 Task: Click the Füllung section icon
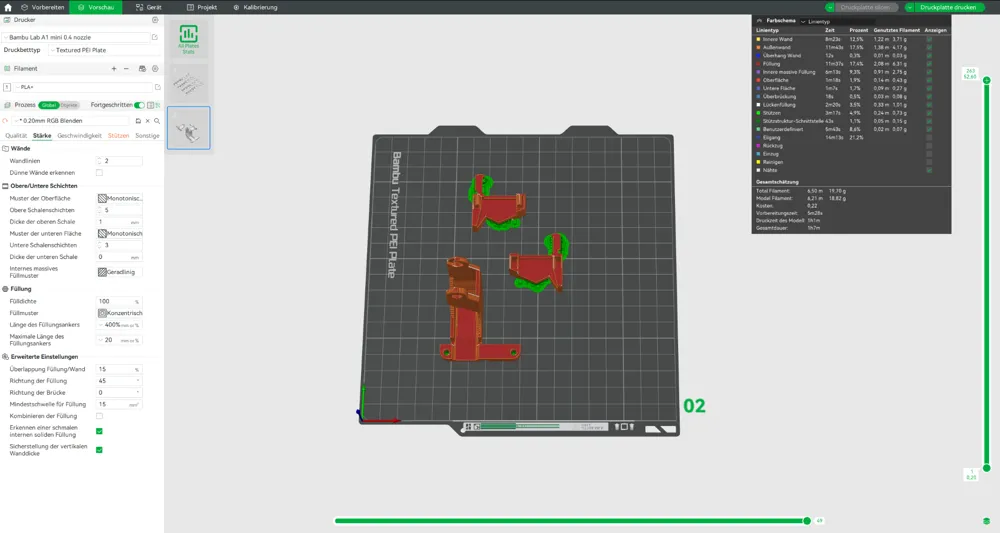pos(6,289)
